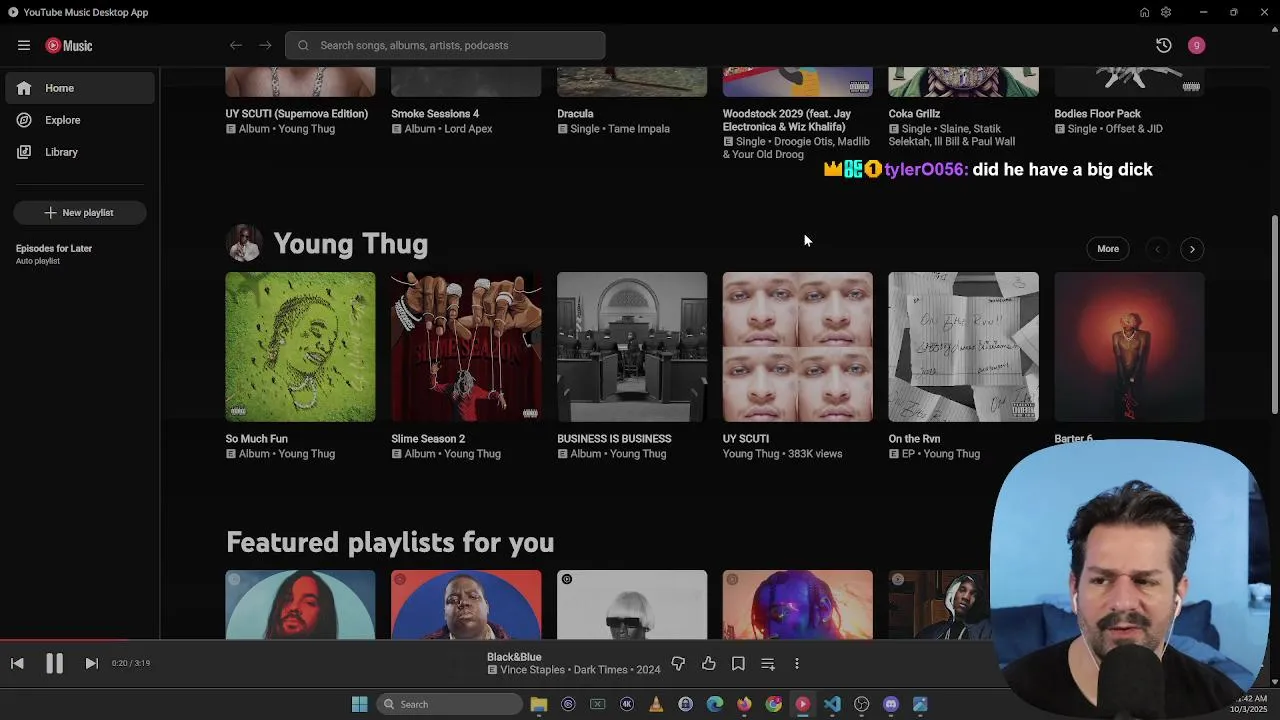Open the account profile avatar

click(x=1196, y=45)
